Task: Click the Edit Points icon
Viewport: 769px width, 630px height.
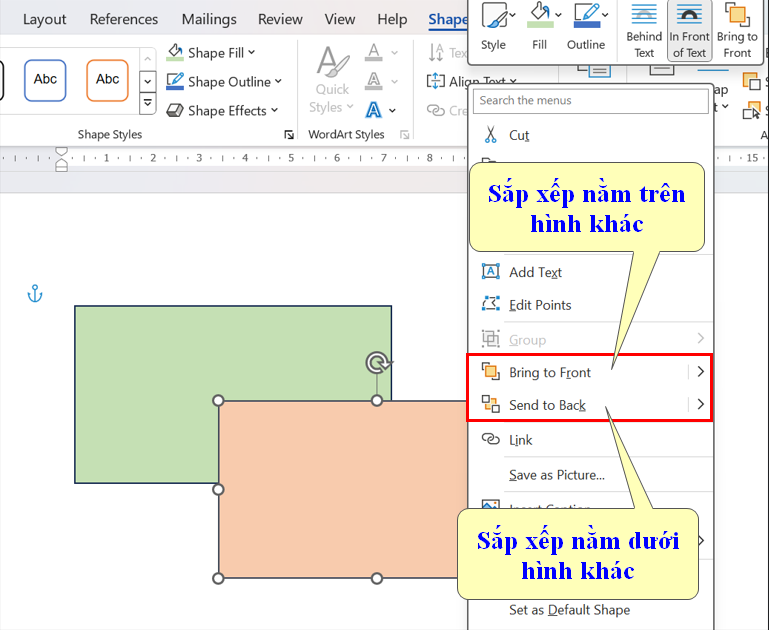Action: (491, 305)
